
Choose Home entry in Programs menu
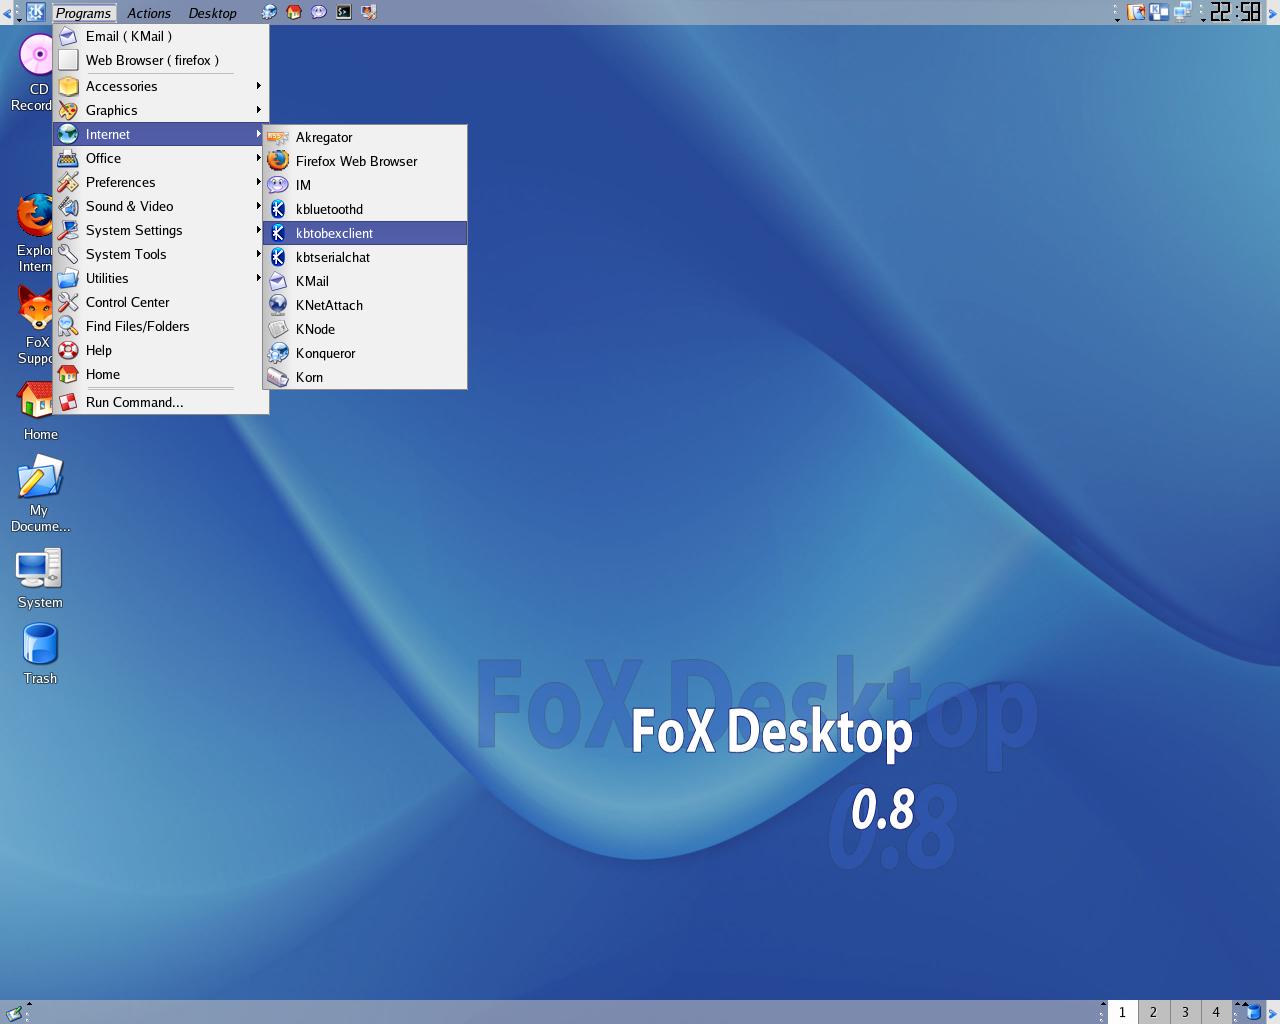161,374
